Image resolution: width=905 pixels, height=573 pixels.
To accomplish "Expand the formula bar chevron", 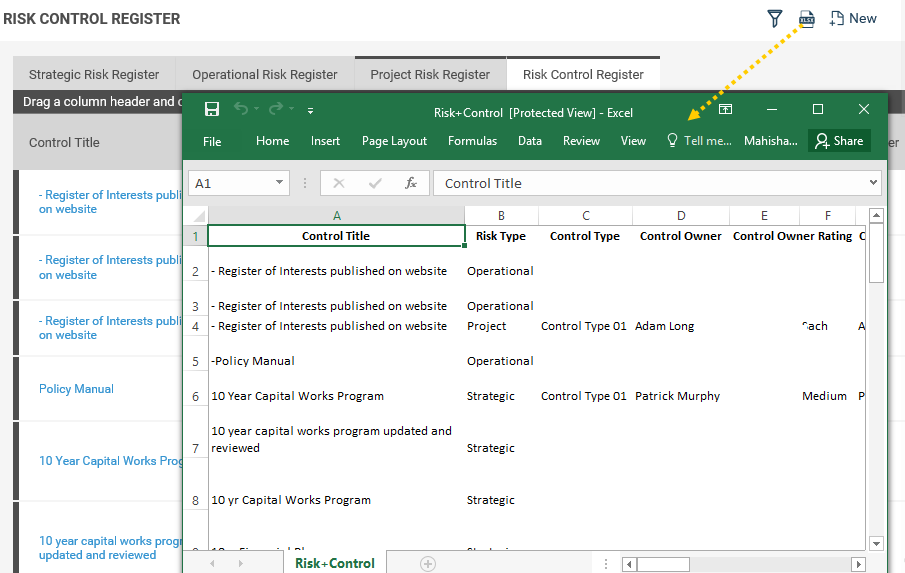I will tap(873, 182).
